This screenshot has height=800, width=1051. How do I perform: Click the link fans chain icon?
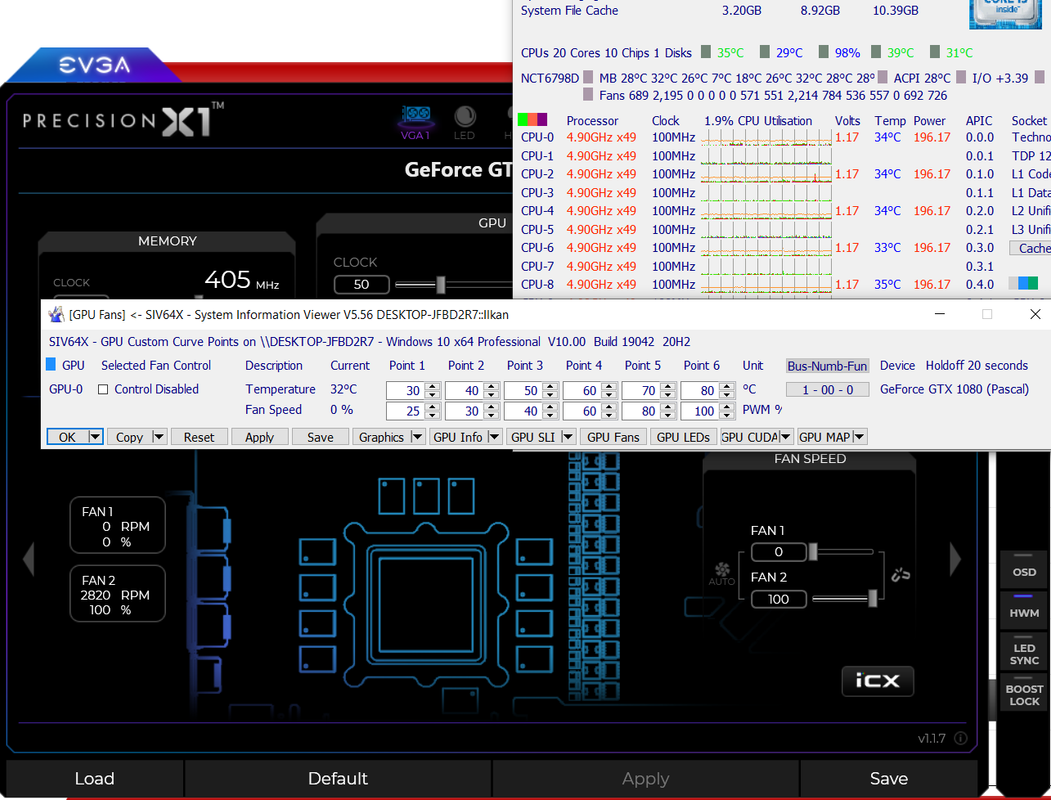pyautogui.click(x=900, y=574)
